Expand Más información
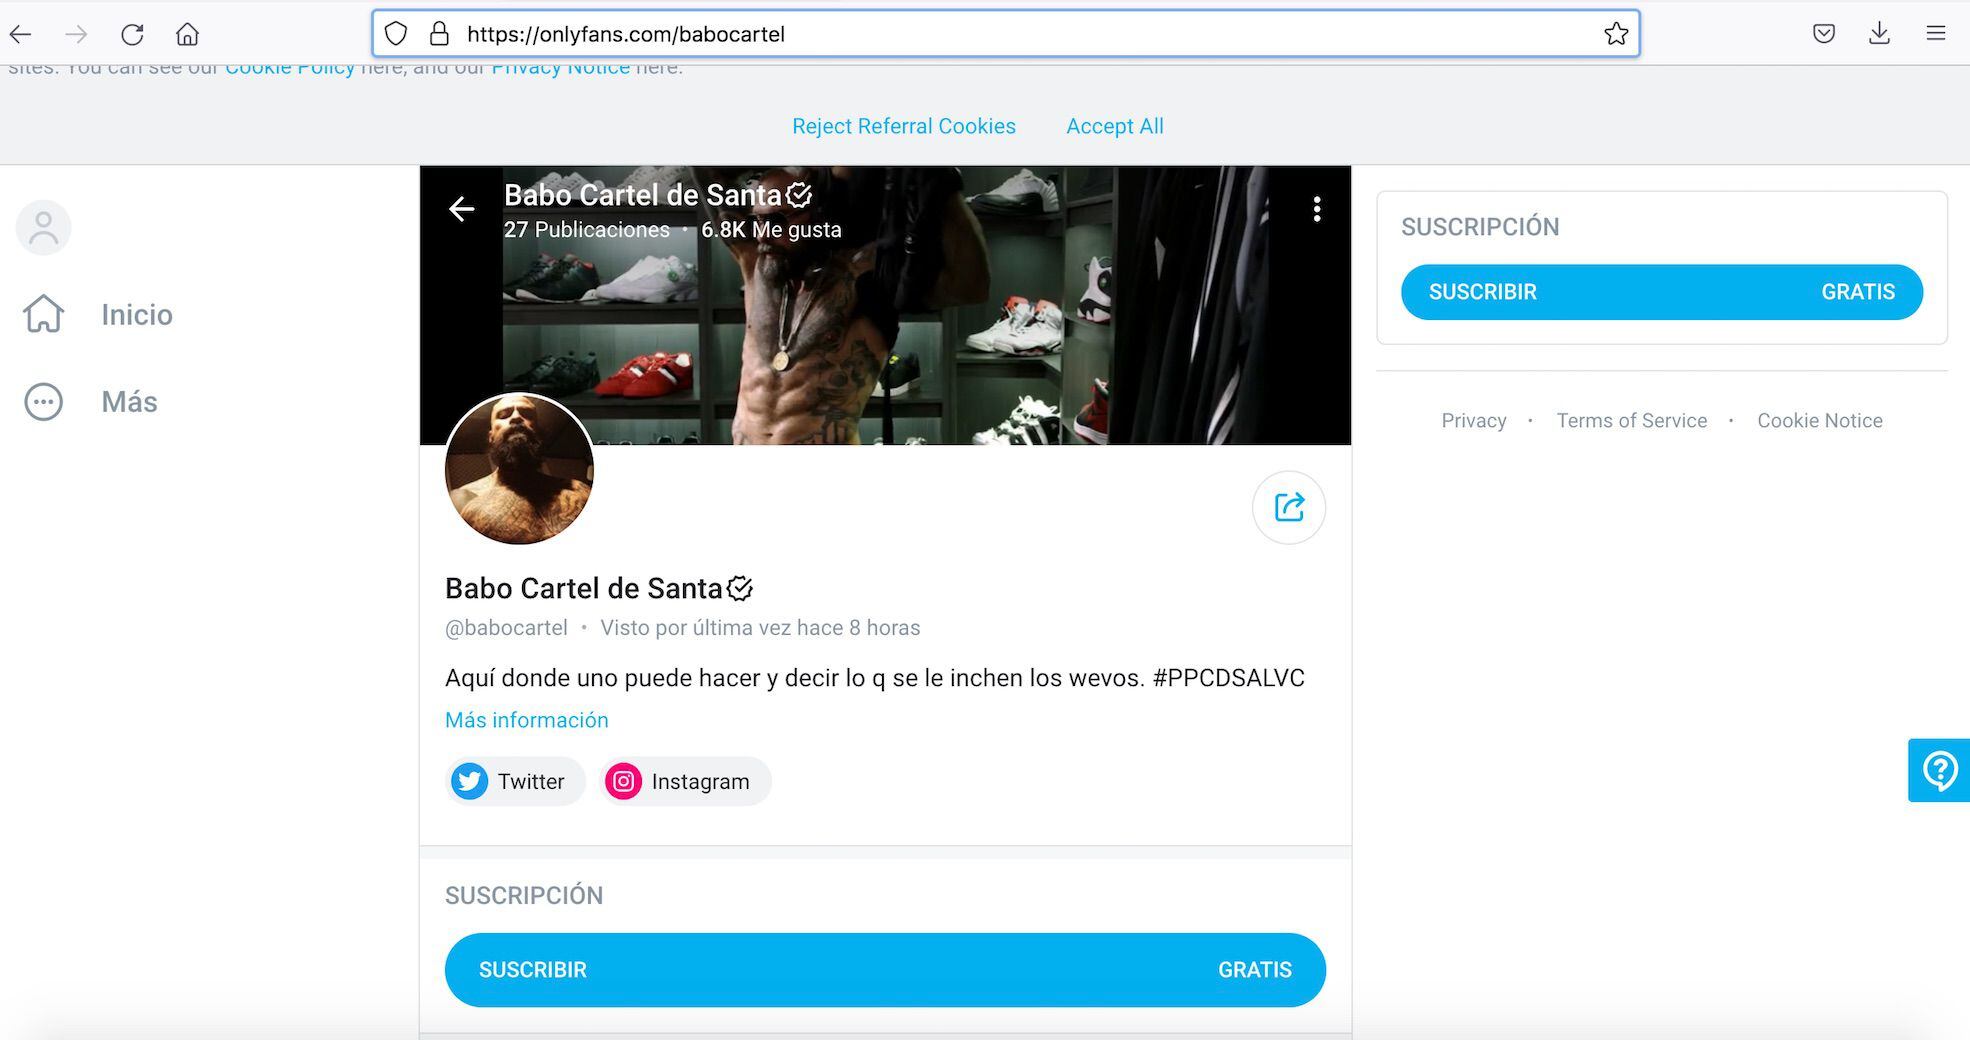This screenshot has height=1040, width=1970. coord(526,720)
